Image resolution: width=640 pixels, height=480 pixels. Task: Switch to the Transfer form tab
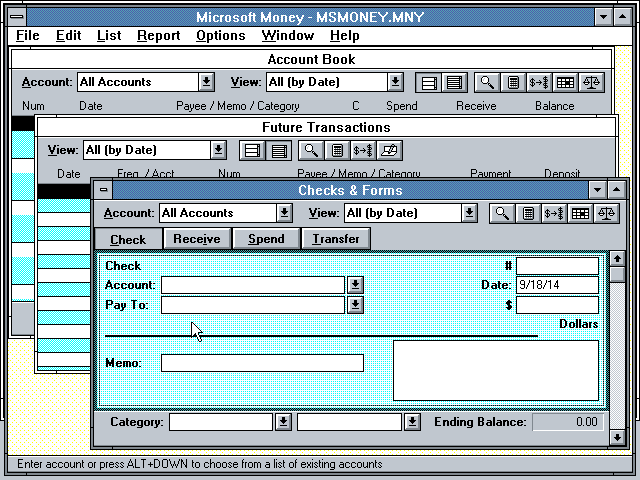tap(335, 239)
